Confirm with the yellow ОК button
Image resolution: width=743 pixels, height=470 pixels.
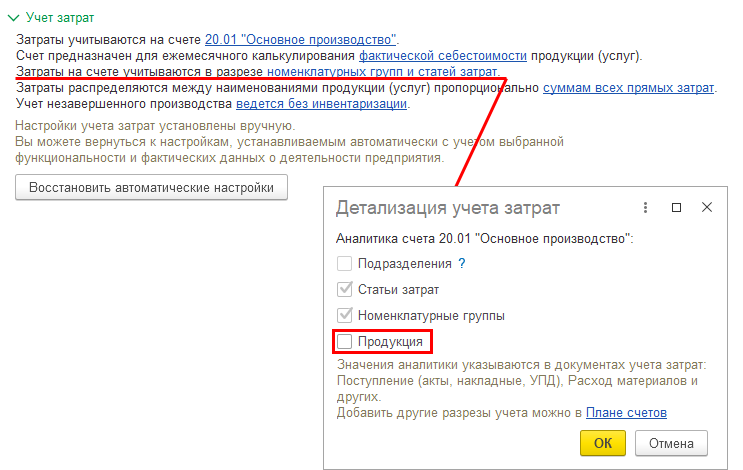[603, 443]
